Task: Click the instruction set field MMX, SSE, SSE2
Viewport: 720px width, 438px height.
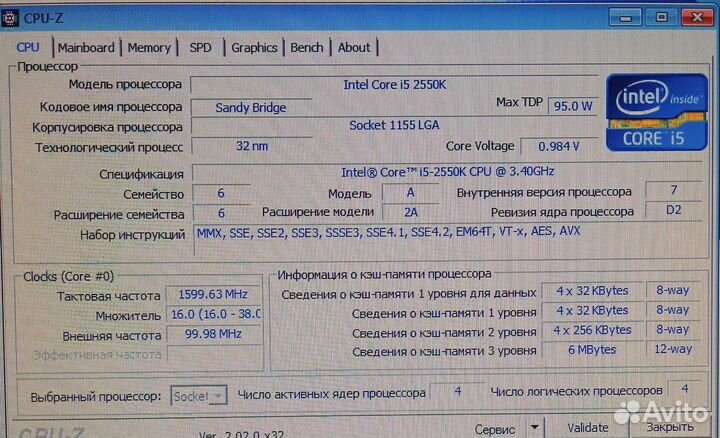Action: click(448, 239)
